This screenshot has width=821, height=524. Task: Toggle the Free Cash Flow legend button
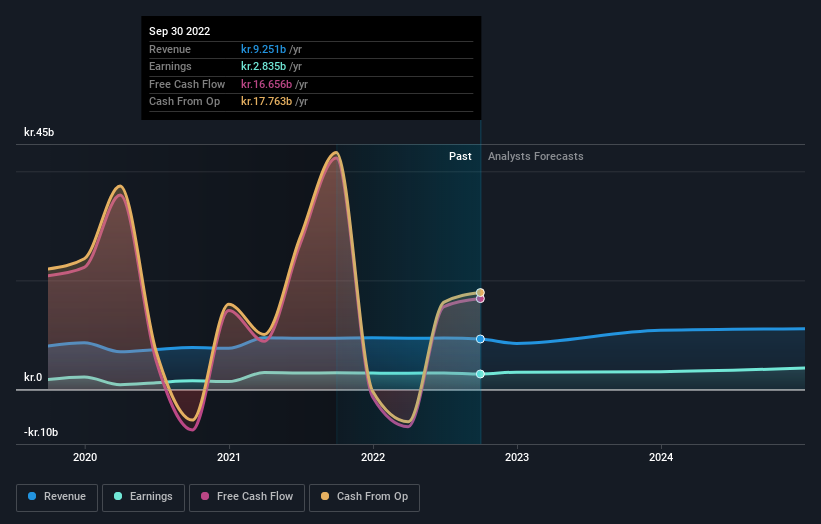coord(247,497)
